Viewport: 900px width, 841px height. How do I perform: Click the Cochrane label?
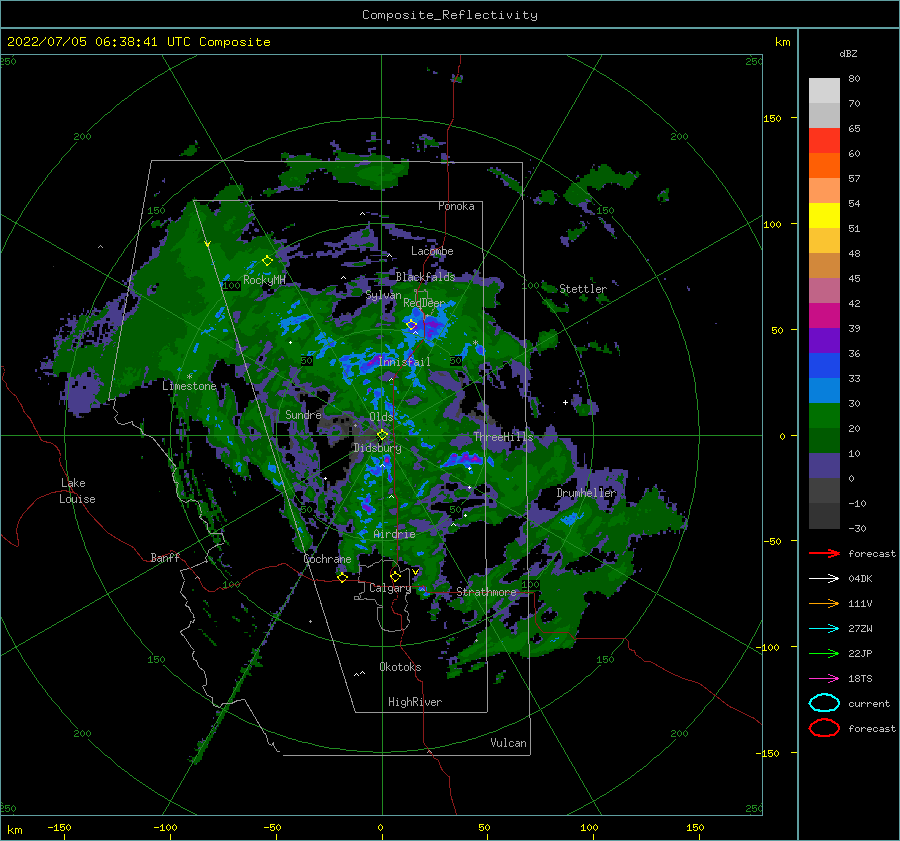327,559
